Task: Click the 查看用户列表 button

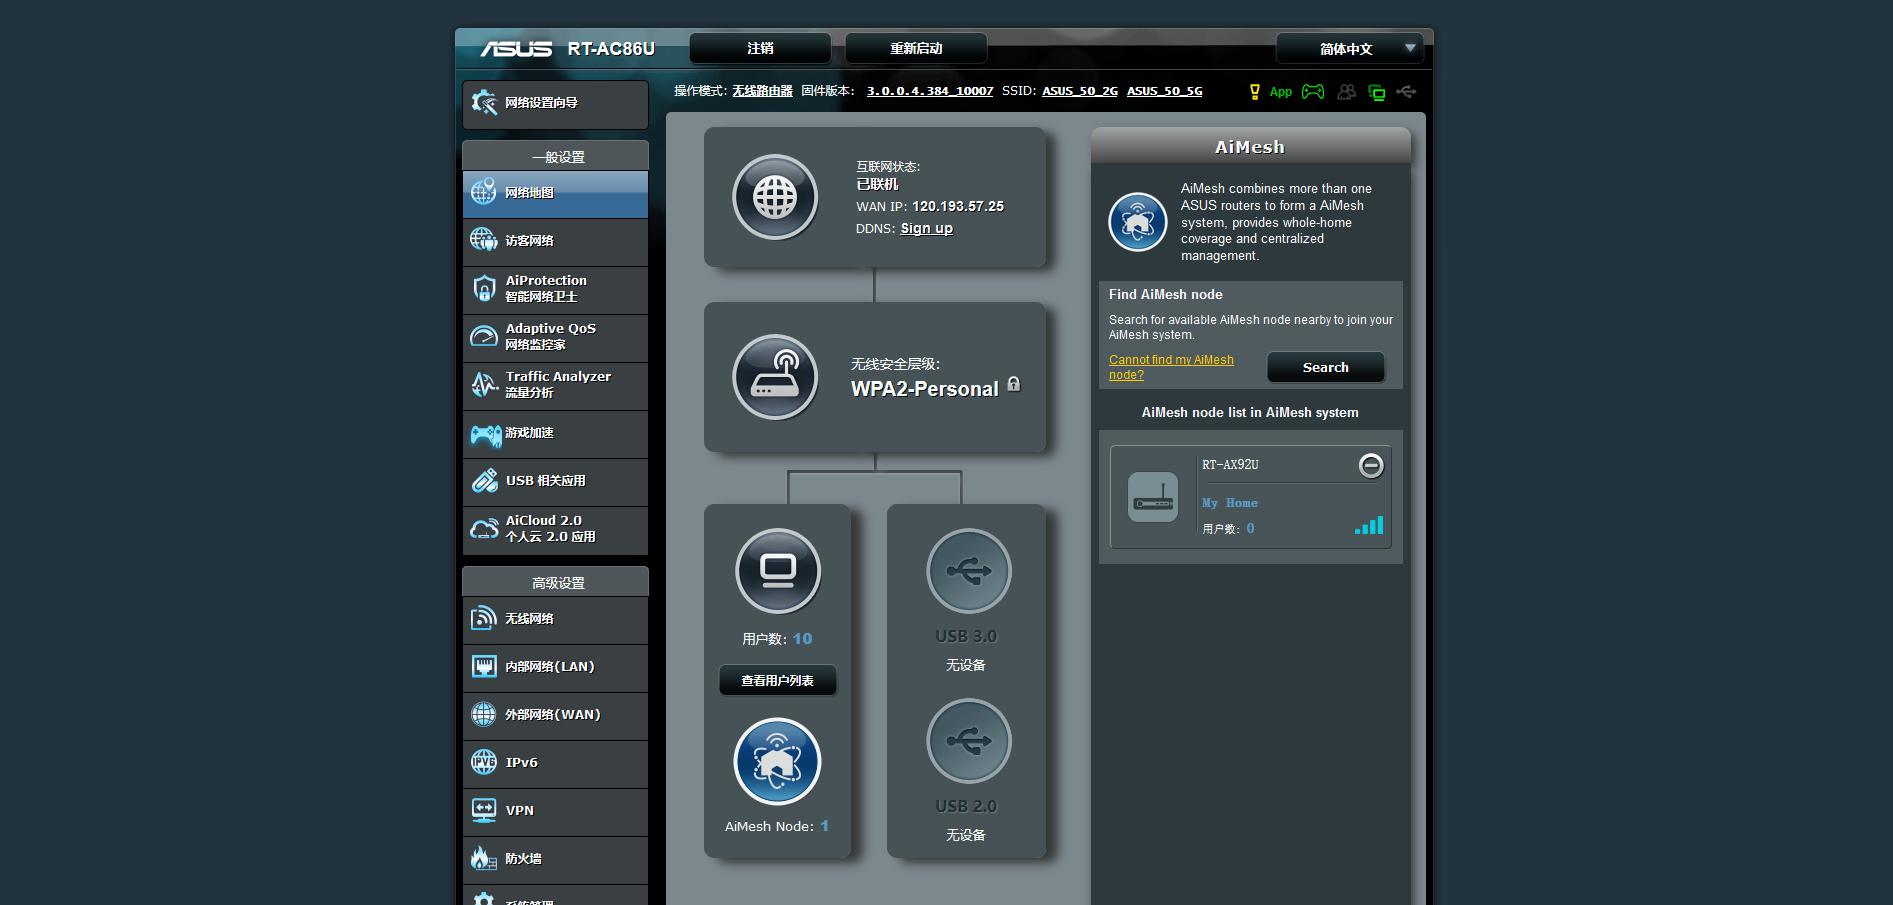Action: tap(777, 681)
